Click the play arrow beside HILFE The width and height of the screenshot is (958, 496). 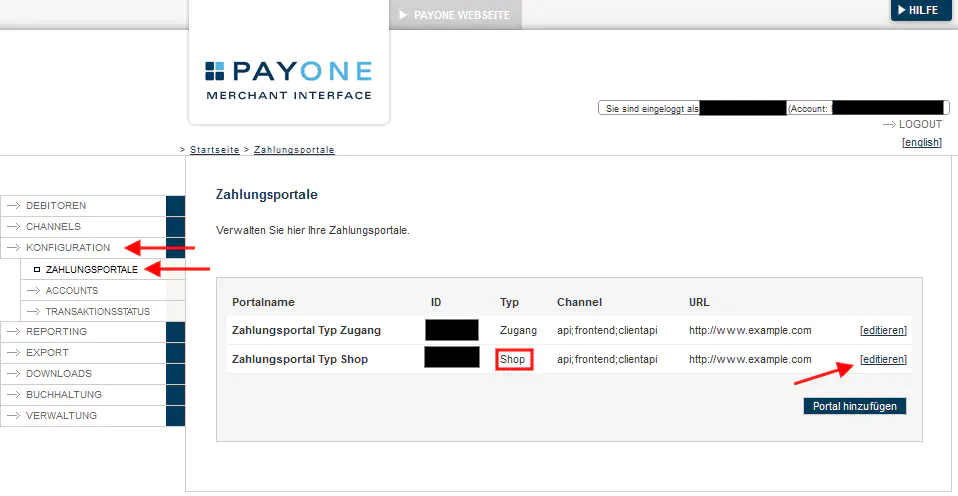[902, 10]
